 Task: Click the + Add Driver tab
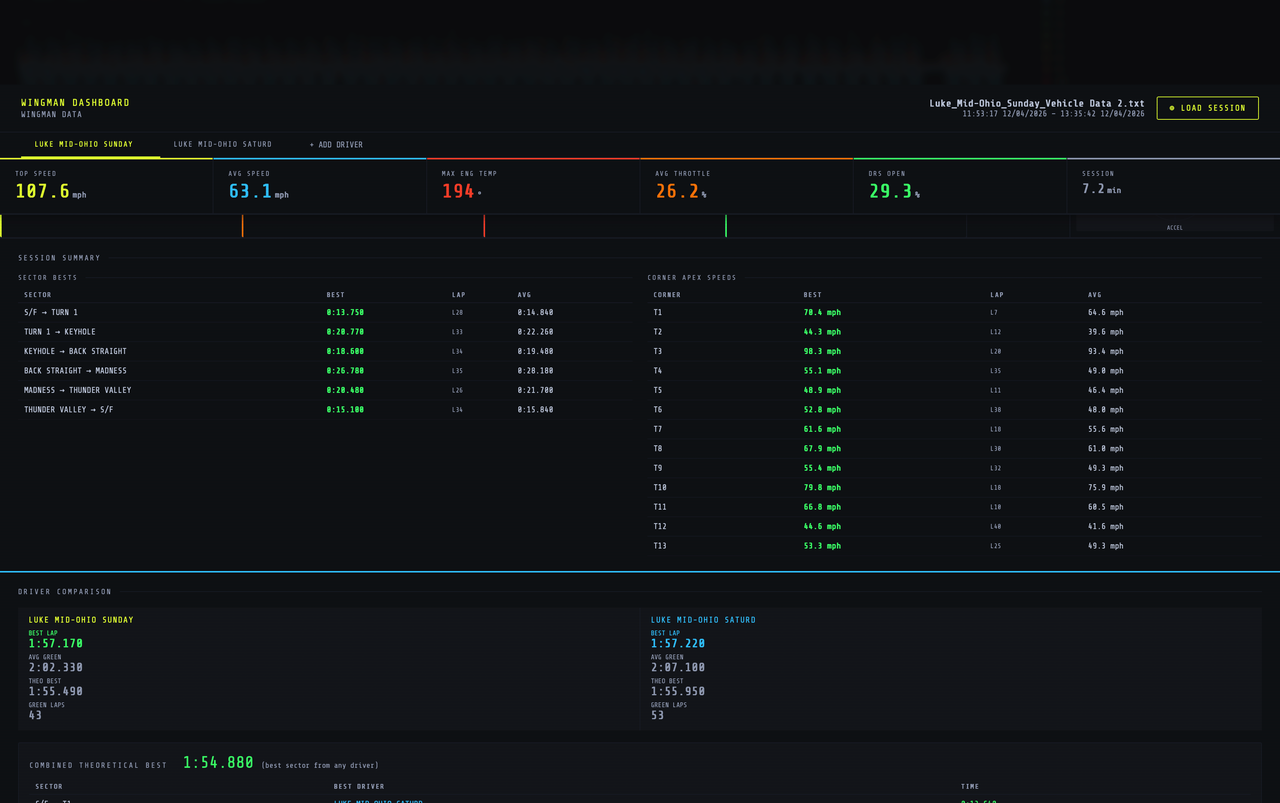pyautogui.click(x=336, y=145)
